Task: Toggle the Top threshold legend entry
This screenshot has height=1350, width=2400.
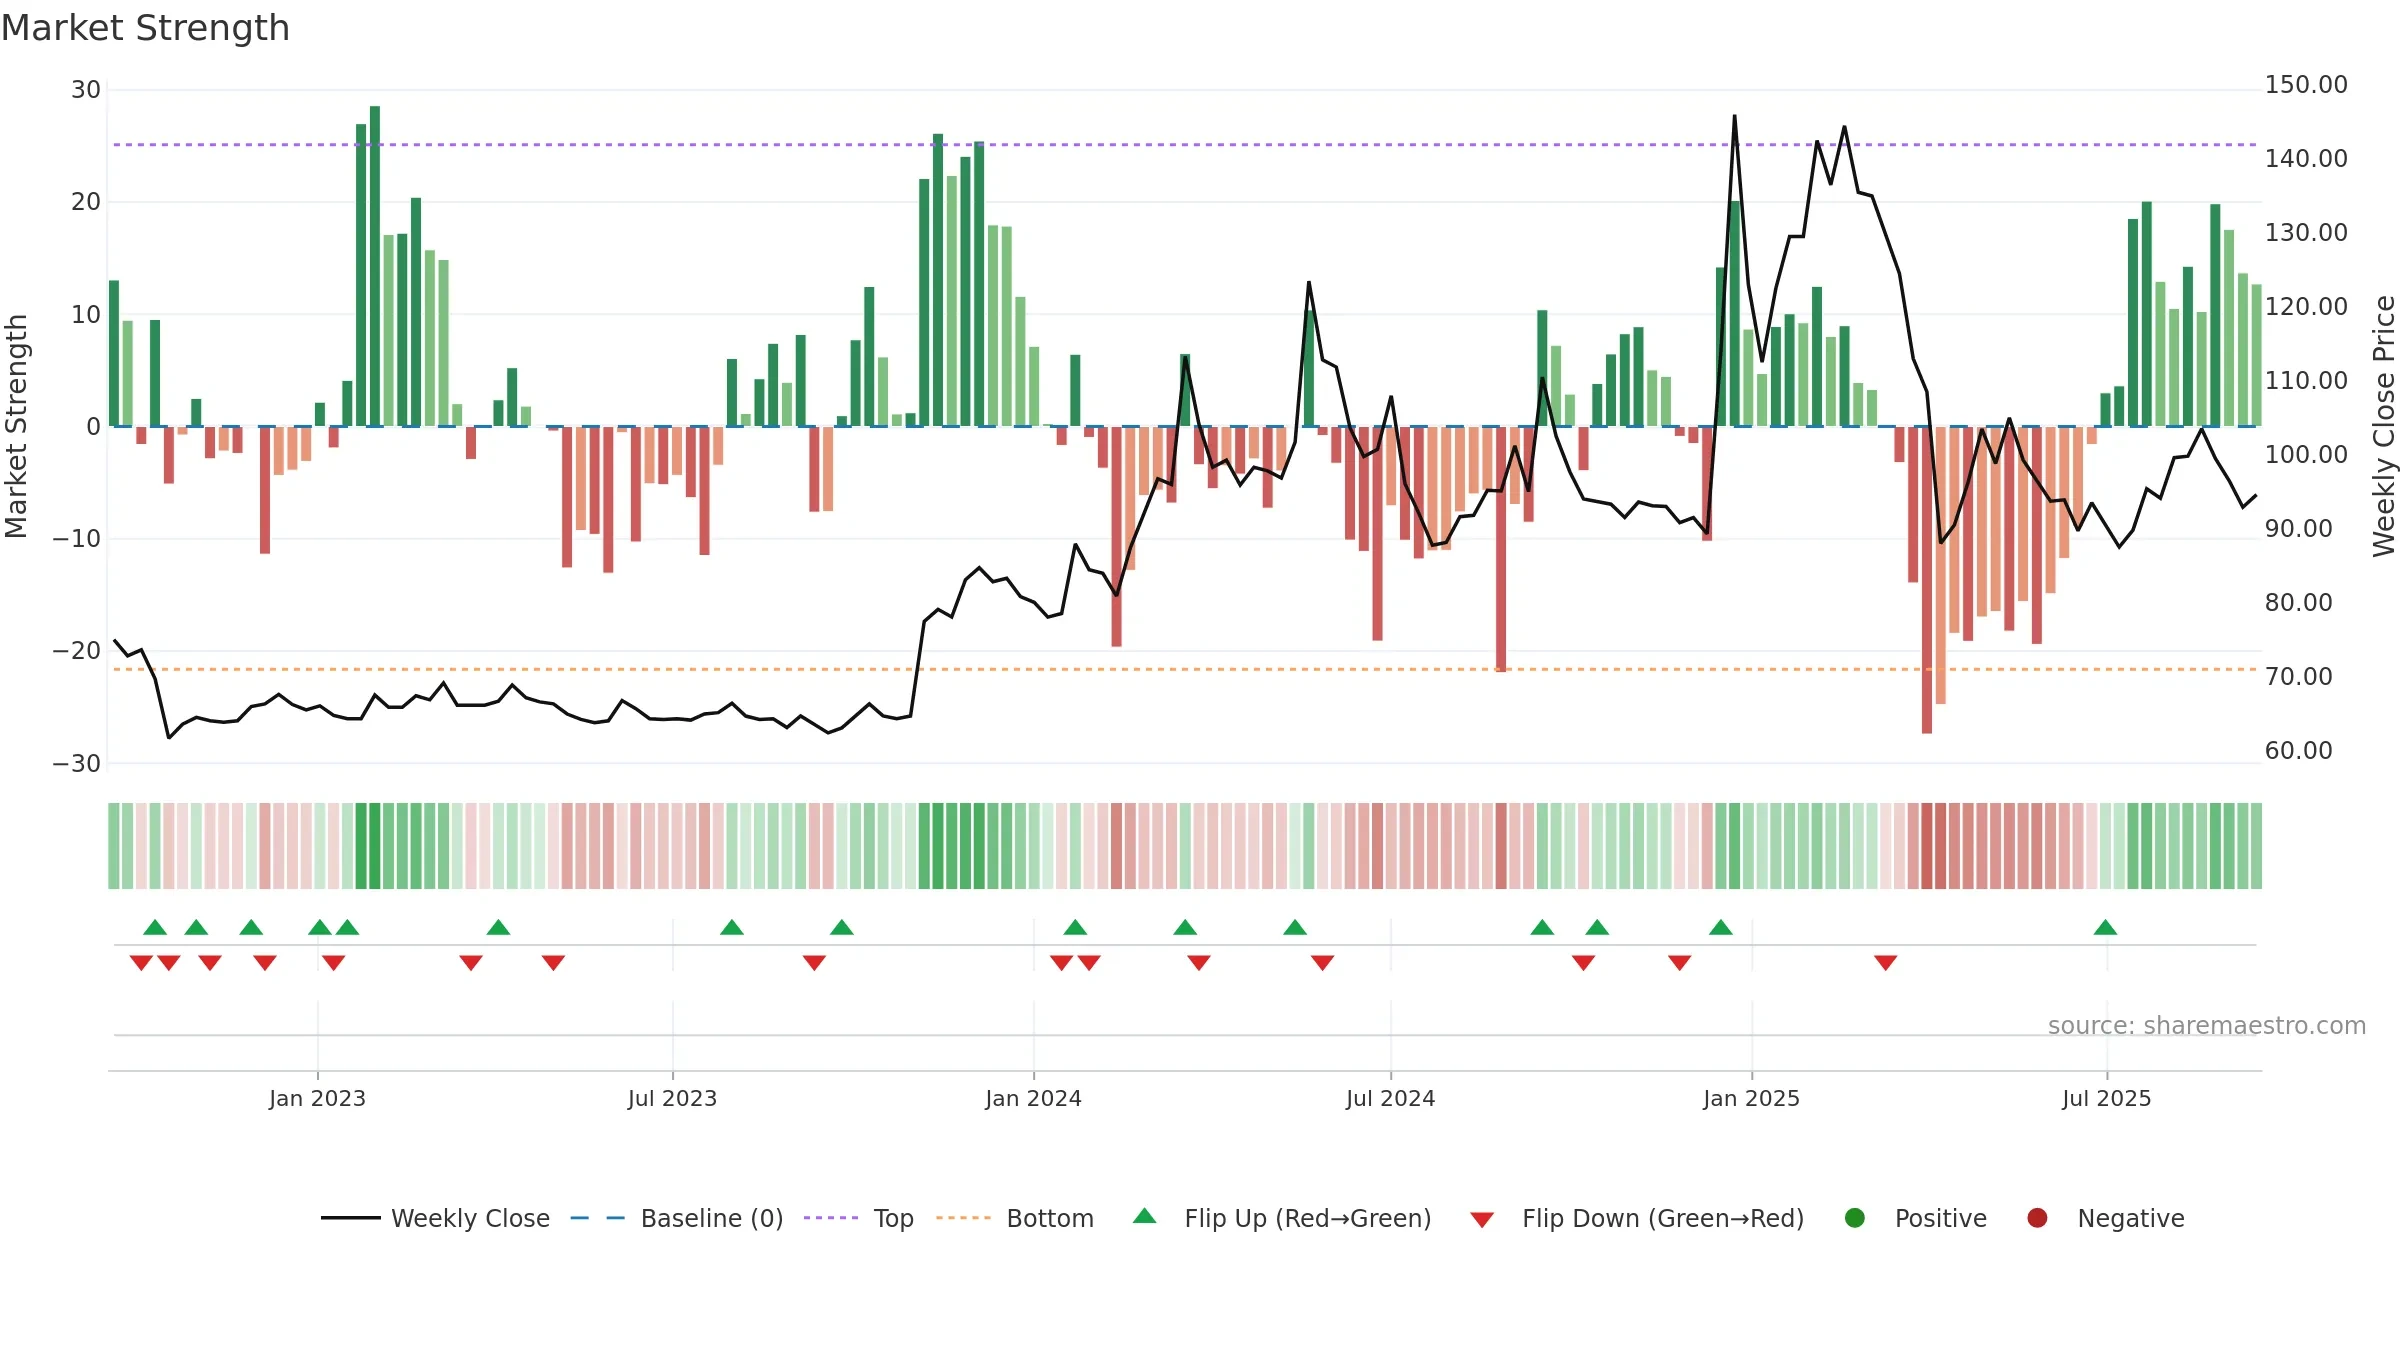Action: coord(859,1218)
